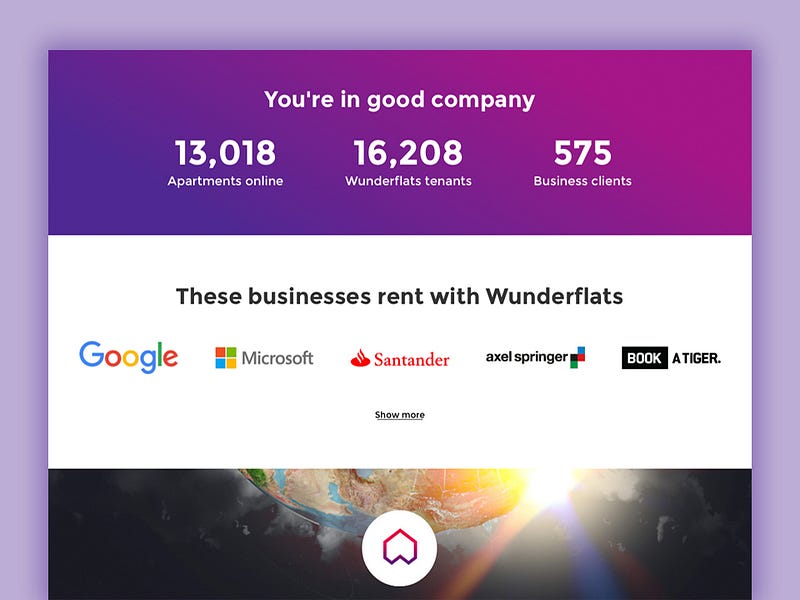Viewport: 800px width, 600px height.
Task: Click These businesses rent with Wunderflats heading
Action: click(399, 296)
